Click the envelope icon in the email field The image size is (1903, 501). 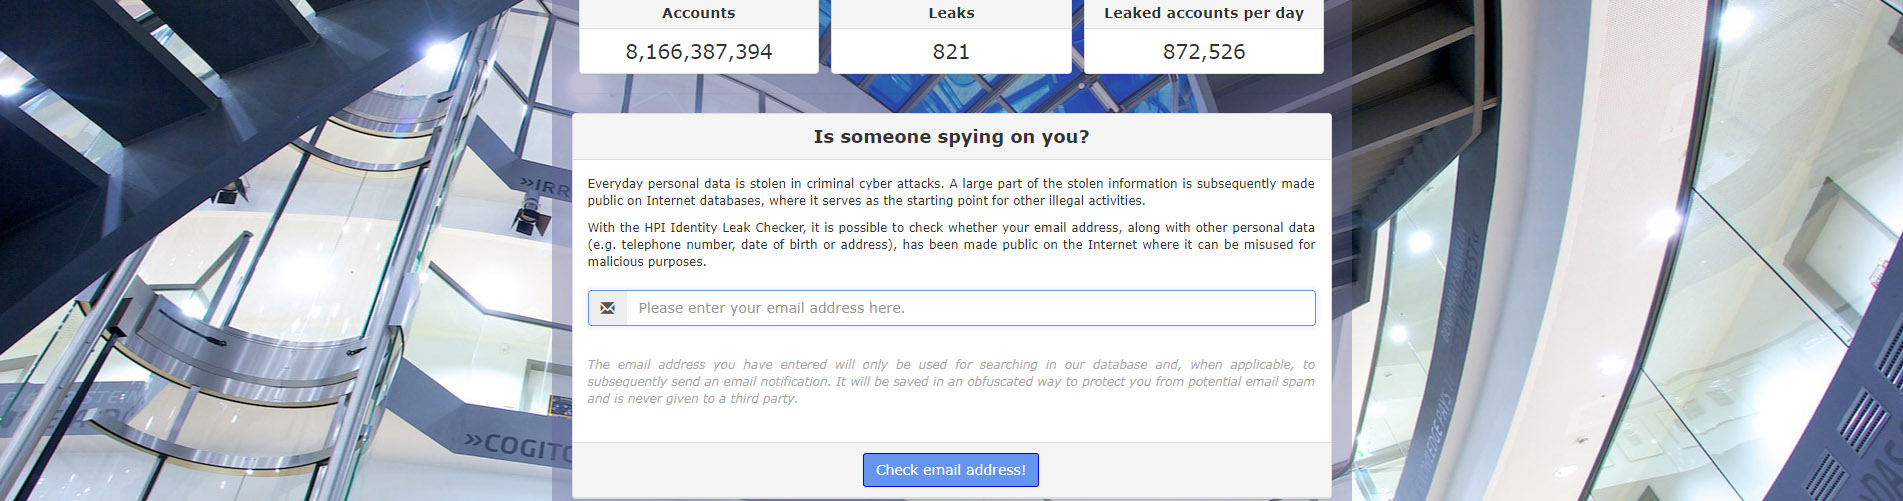coord(607,308)
